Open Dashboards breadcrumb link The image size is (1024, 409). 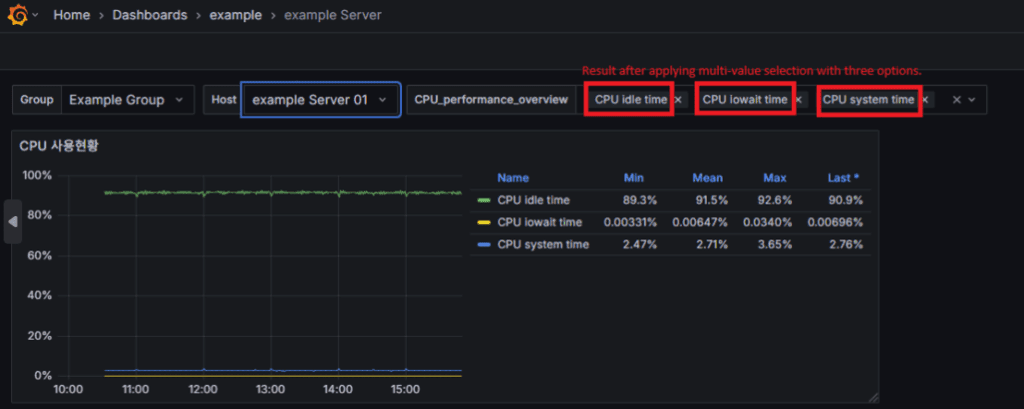pos(148,16)
